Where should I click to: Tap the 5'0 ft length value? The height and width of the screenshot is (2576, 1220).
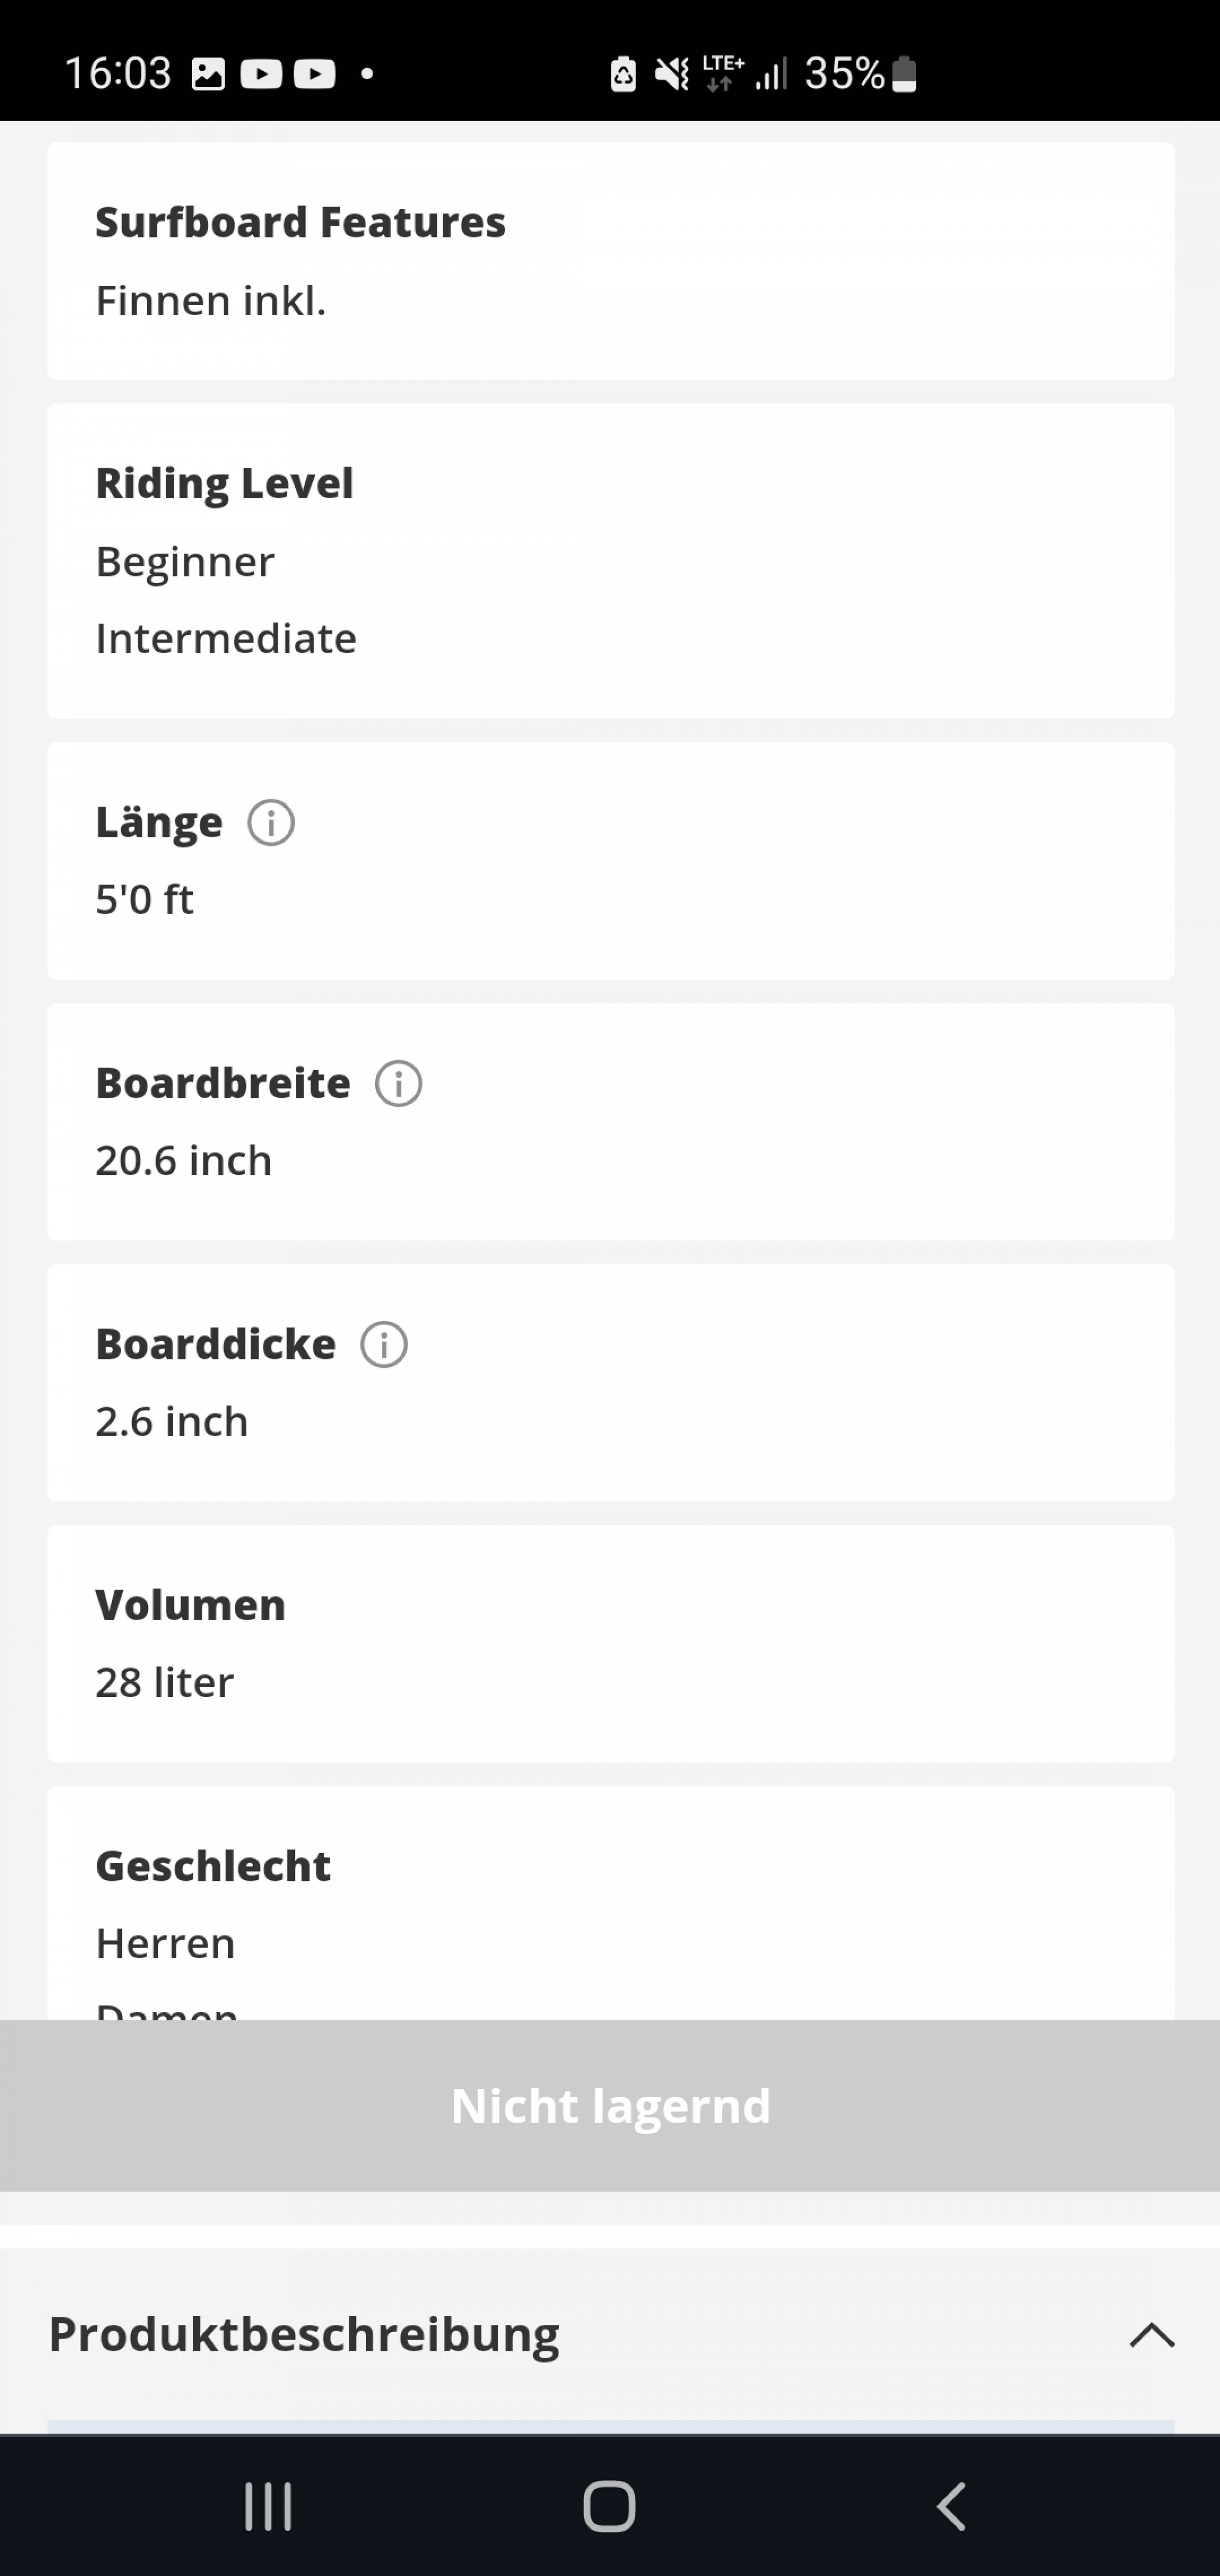(144, 900)
